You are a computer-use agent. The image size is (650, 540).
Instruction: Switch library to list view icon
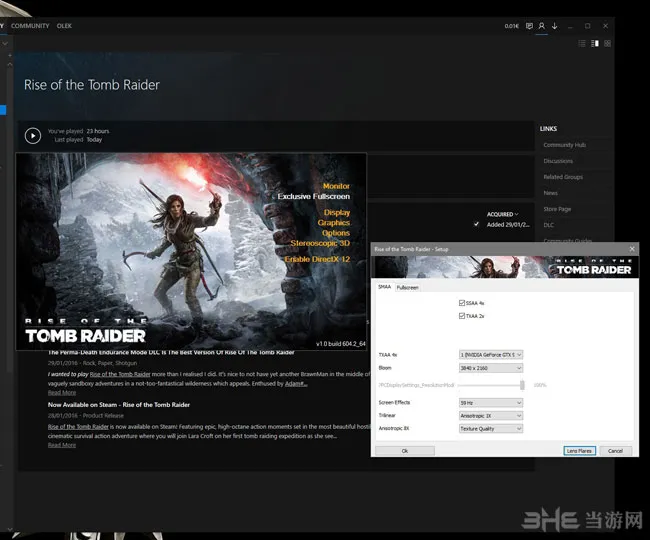click(x=582, y=44)
